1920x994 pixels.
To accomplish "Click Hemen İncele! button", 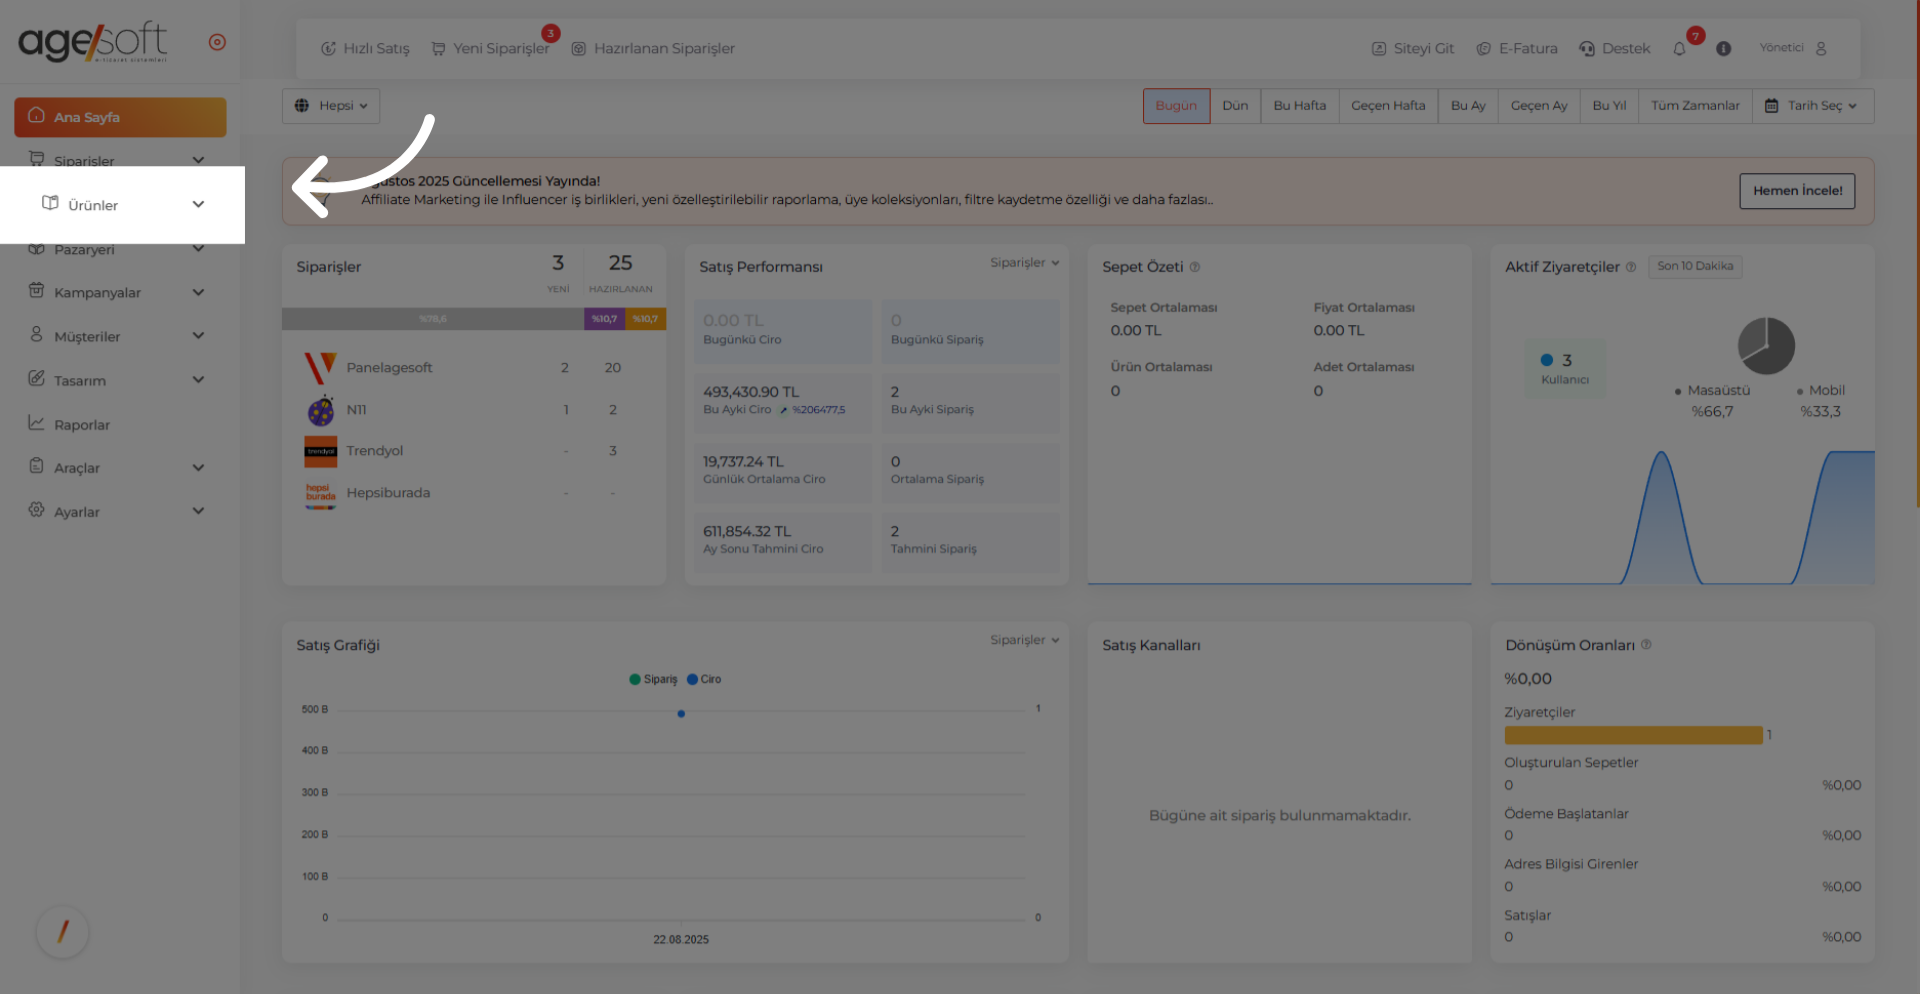I will [1797, 191].
